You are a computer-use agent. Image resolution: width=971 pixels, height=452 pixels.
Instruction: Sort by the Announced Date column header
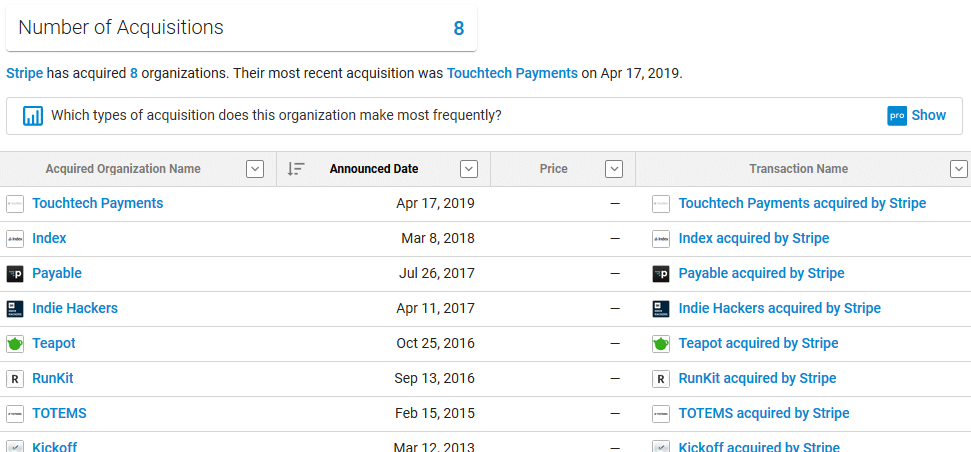coord(374,169)
